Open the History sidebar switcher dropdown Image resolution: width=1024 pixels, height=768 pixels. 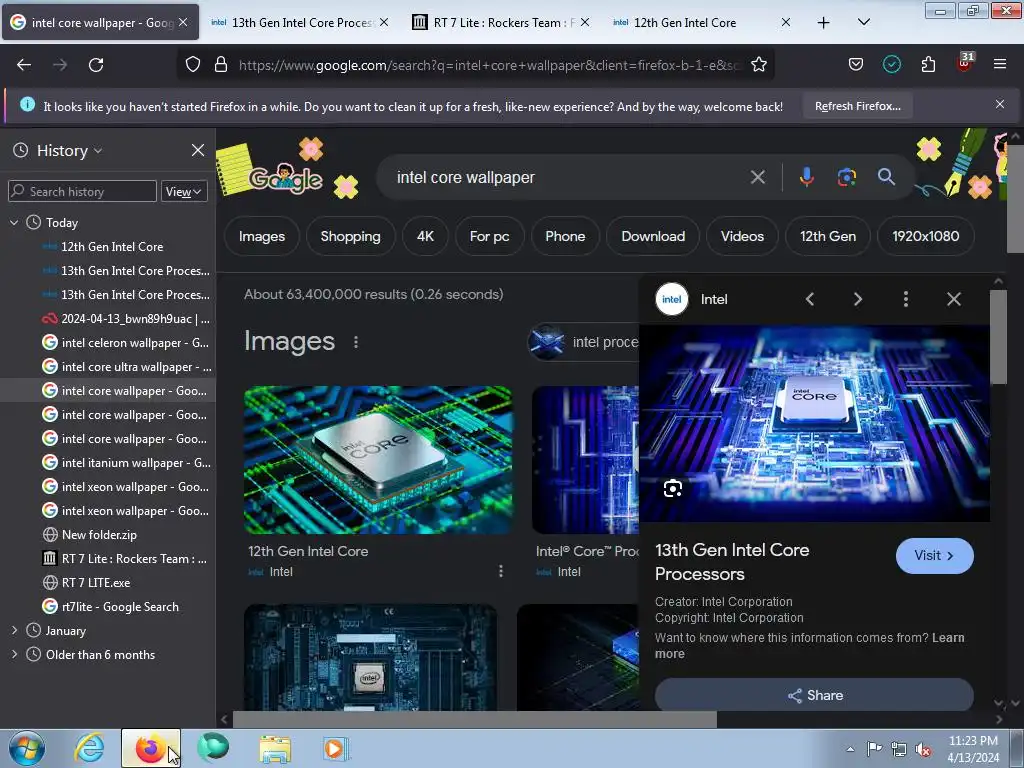pyautogui.click(x=69, y=150)
